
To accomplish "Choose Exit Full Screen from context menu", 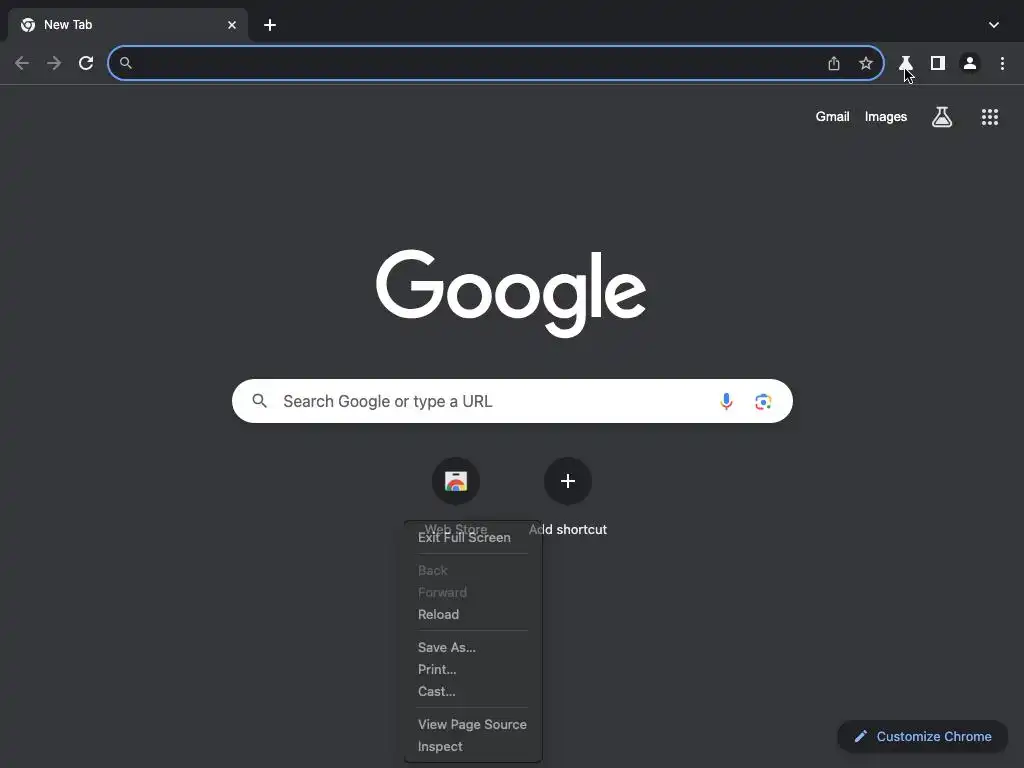I will pyautogui.click(x=464, y=537).
